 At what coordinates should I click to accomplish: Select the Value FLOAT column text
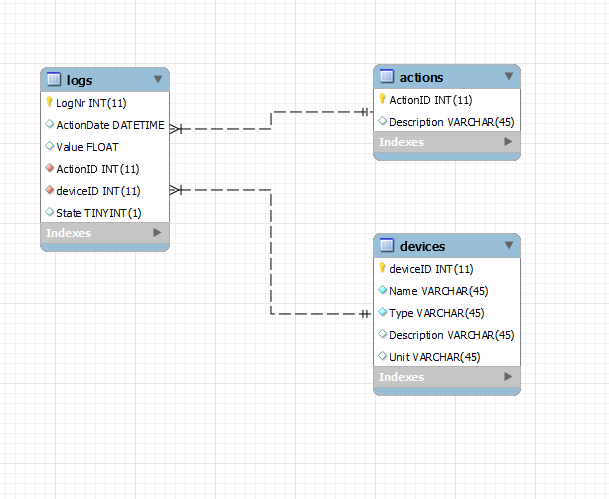pyautogui.click(x=87, y=147)
